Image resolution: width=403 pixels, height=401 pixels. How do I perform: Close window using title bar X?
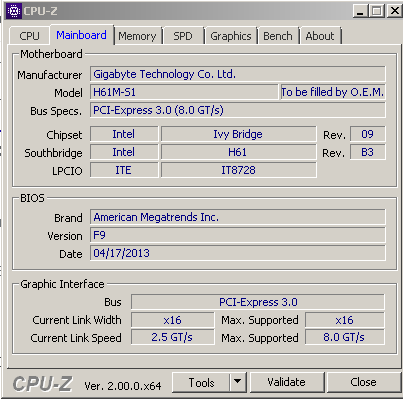point(395,11)
